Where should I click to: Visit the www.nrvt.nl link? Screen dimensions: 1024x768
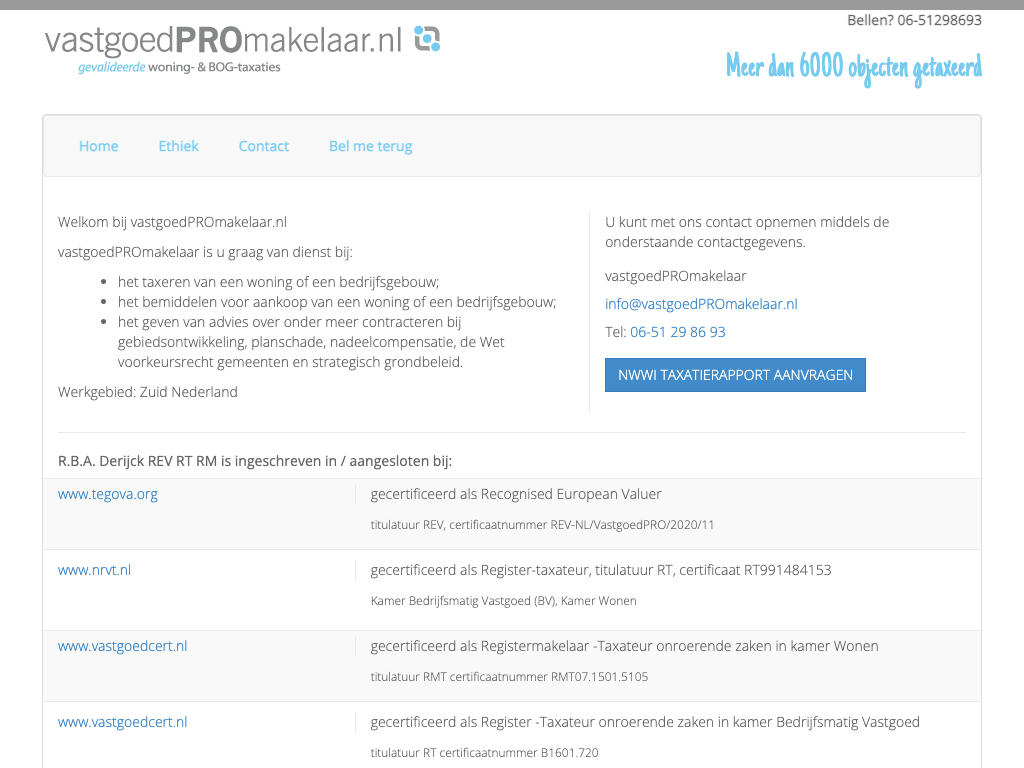(x=94, y=570)
